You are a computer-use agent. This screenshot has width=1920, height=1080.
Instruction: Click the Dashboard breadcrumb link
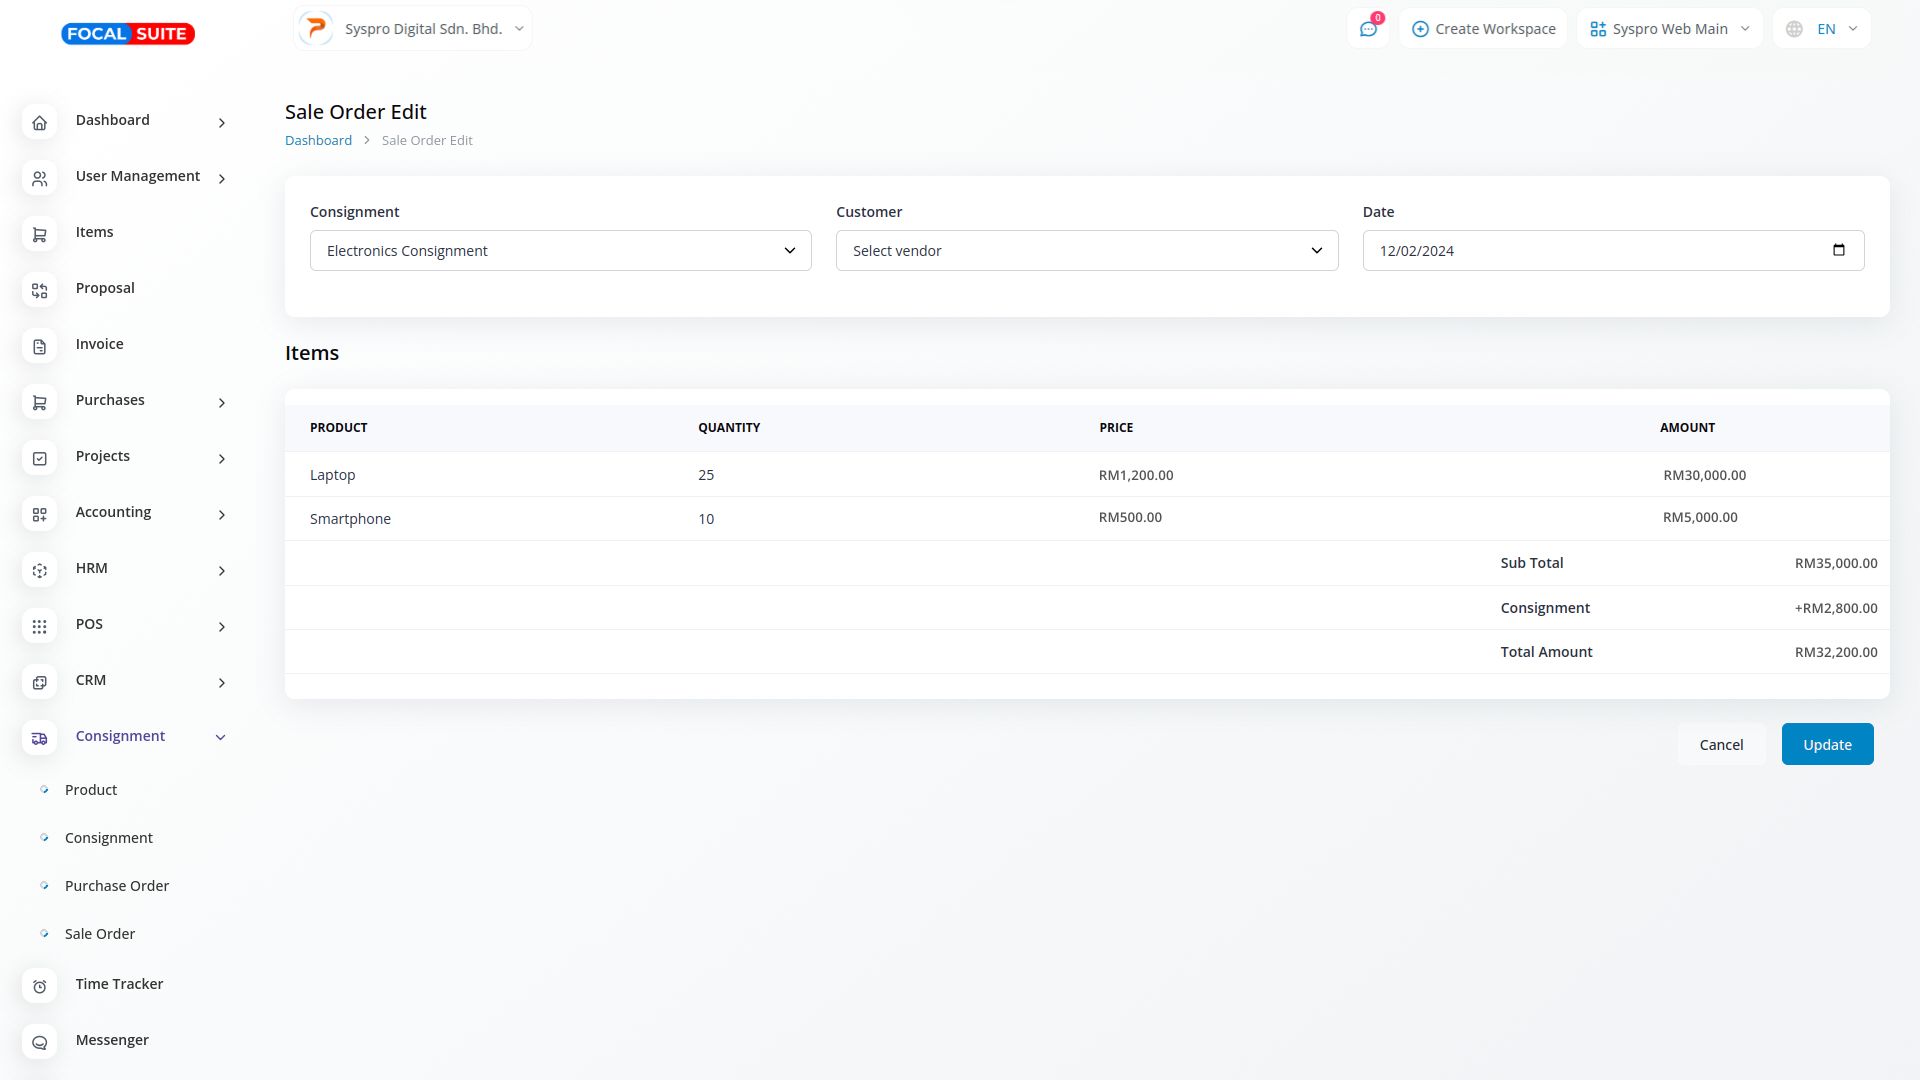(x=318, y=141)
